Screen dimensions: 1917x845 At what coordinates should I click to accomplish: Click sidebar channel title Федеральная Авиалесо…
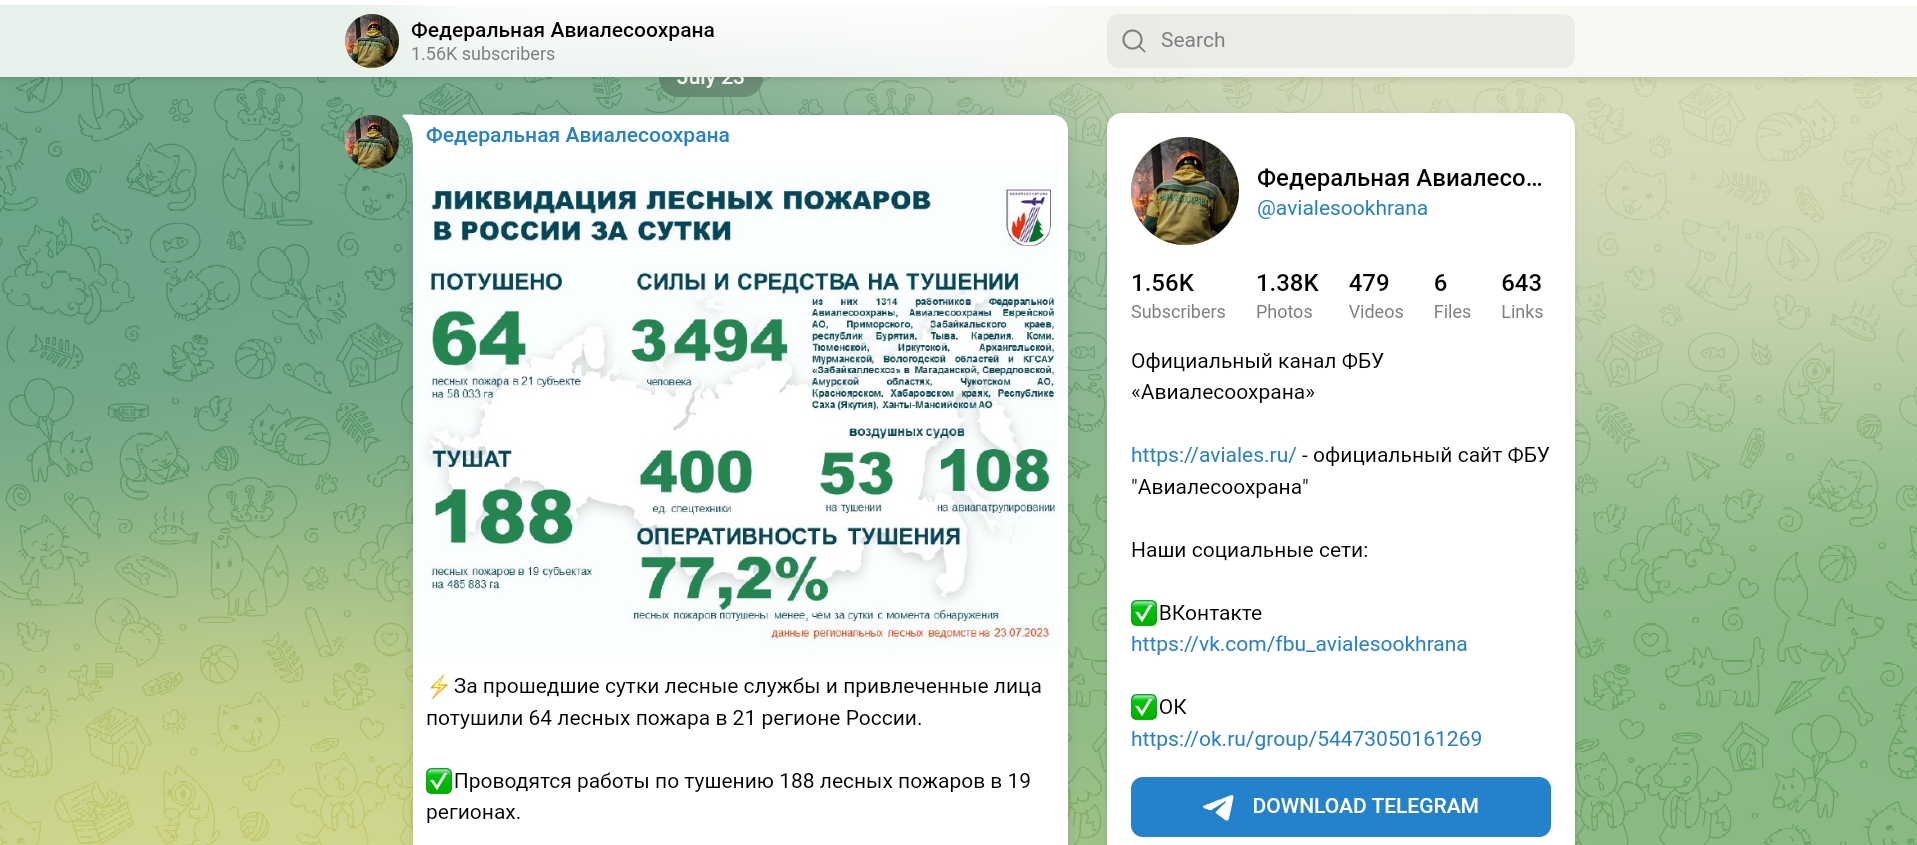pos(1399,178)
